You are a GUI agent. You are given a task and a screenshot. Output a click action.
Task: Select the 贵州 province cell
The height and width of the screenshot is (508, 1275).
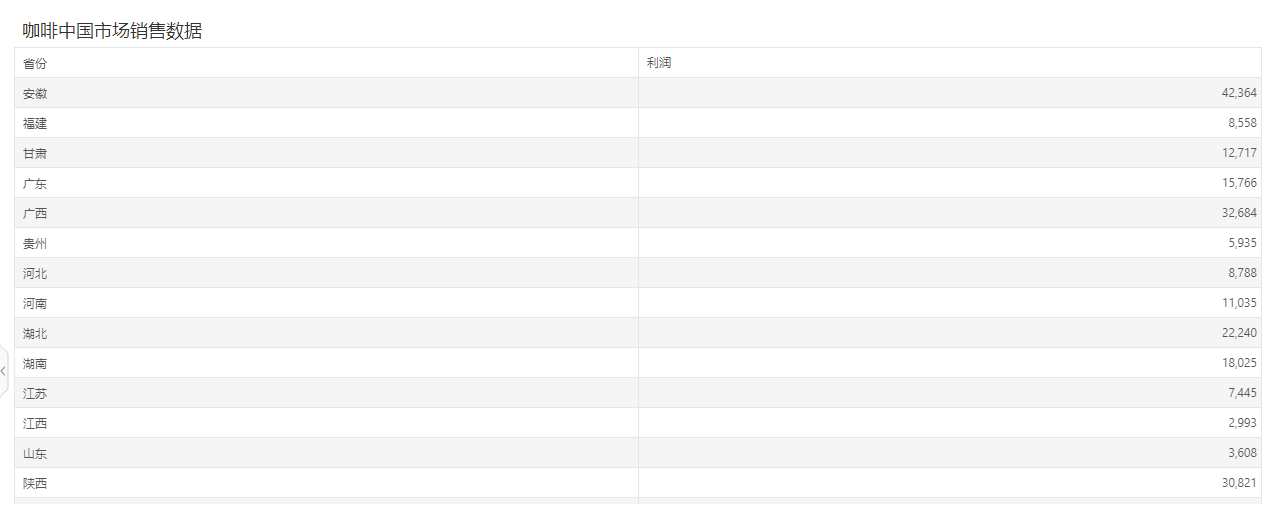(x=326, y=243)
